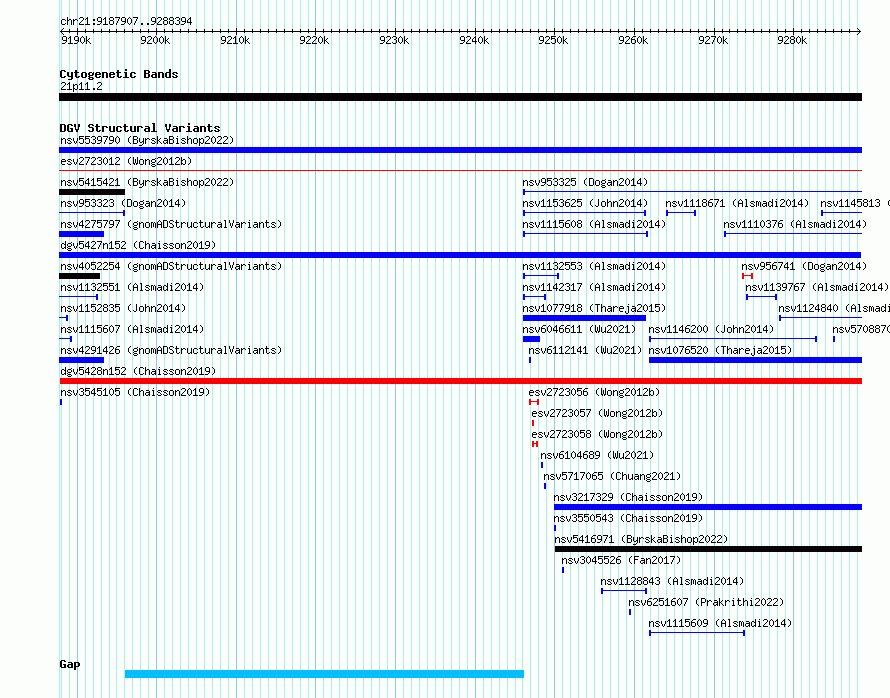Click the blue nsv3217329 variant bar
Image resolution: width=890 pixels, height=698 pixels.
[x=708, y=507]
